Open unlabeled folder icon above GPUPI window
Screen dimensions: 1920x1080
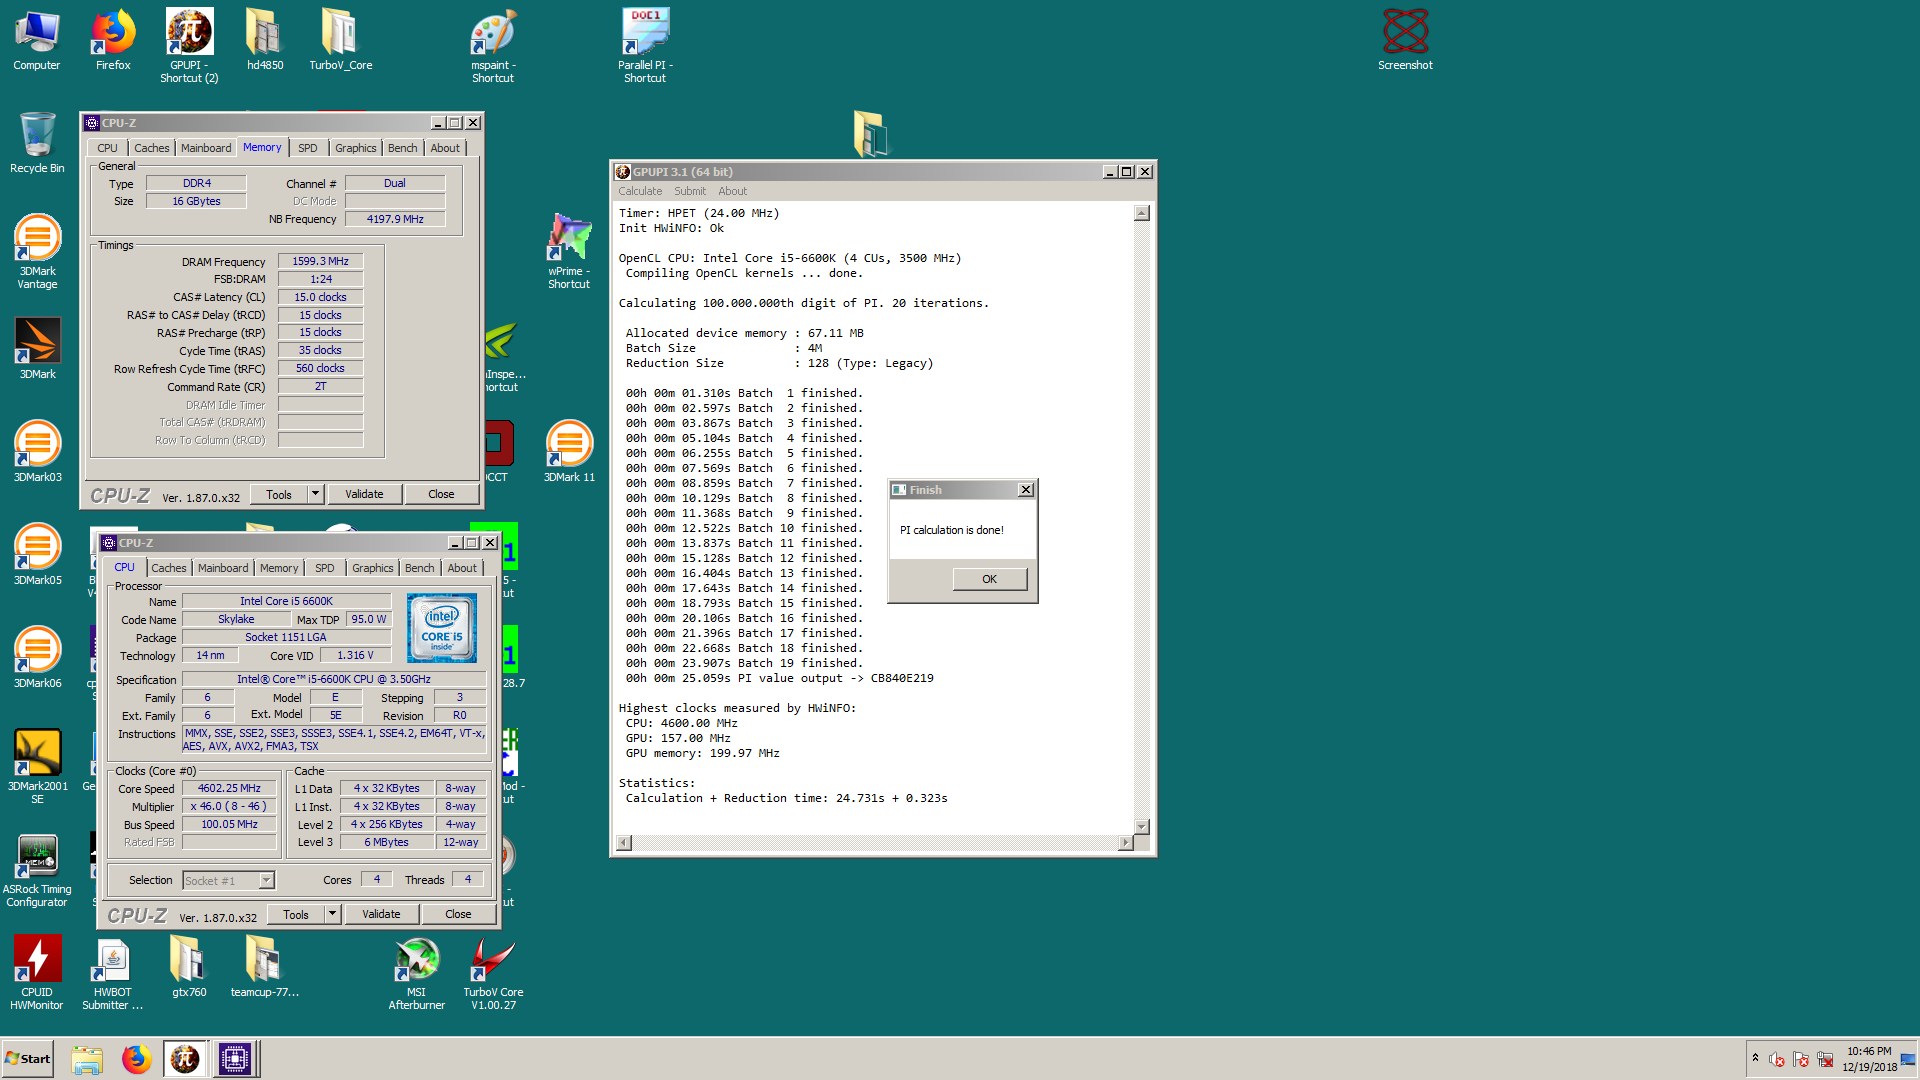(870, 133)
